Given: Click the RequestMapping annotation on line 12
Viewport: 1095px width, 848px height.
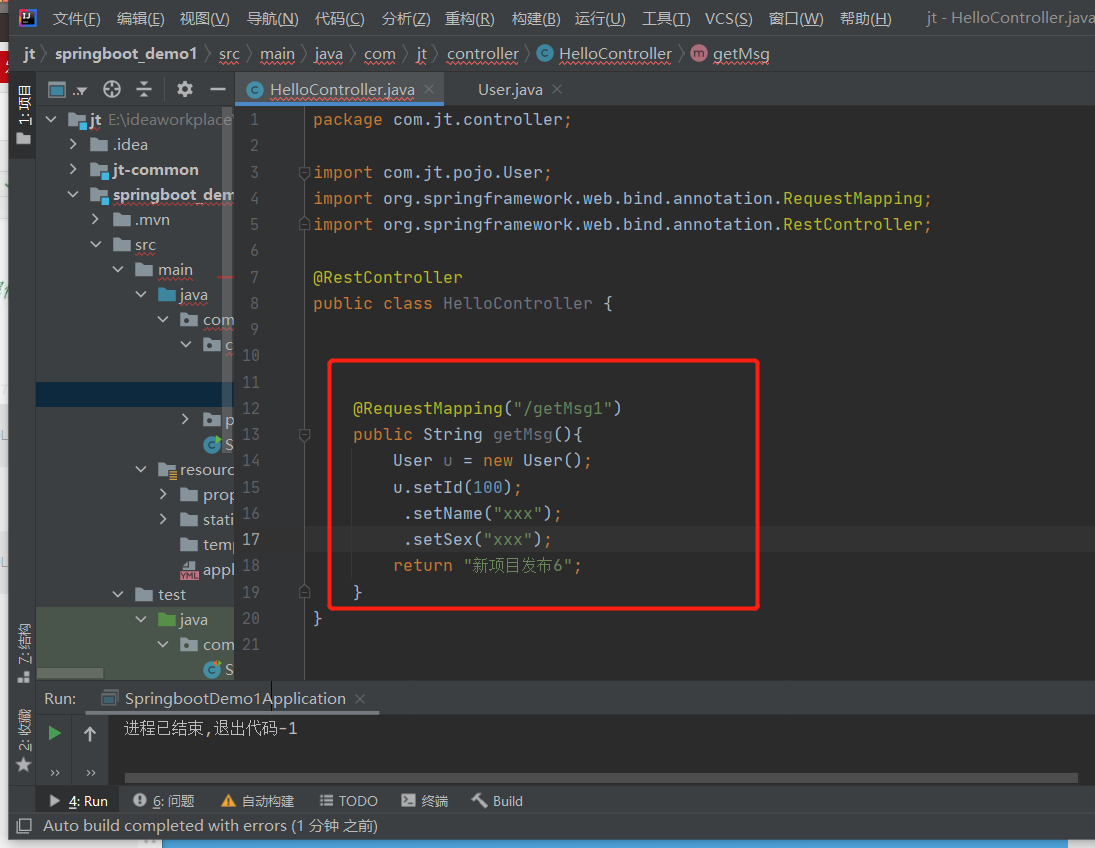Looking at the screenshot, I should click(487, 408).
